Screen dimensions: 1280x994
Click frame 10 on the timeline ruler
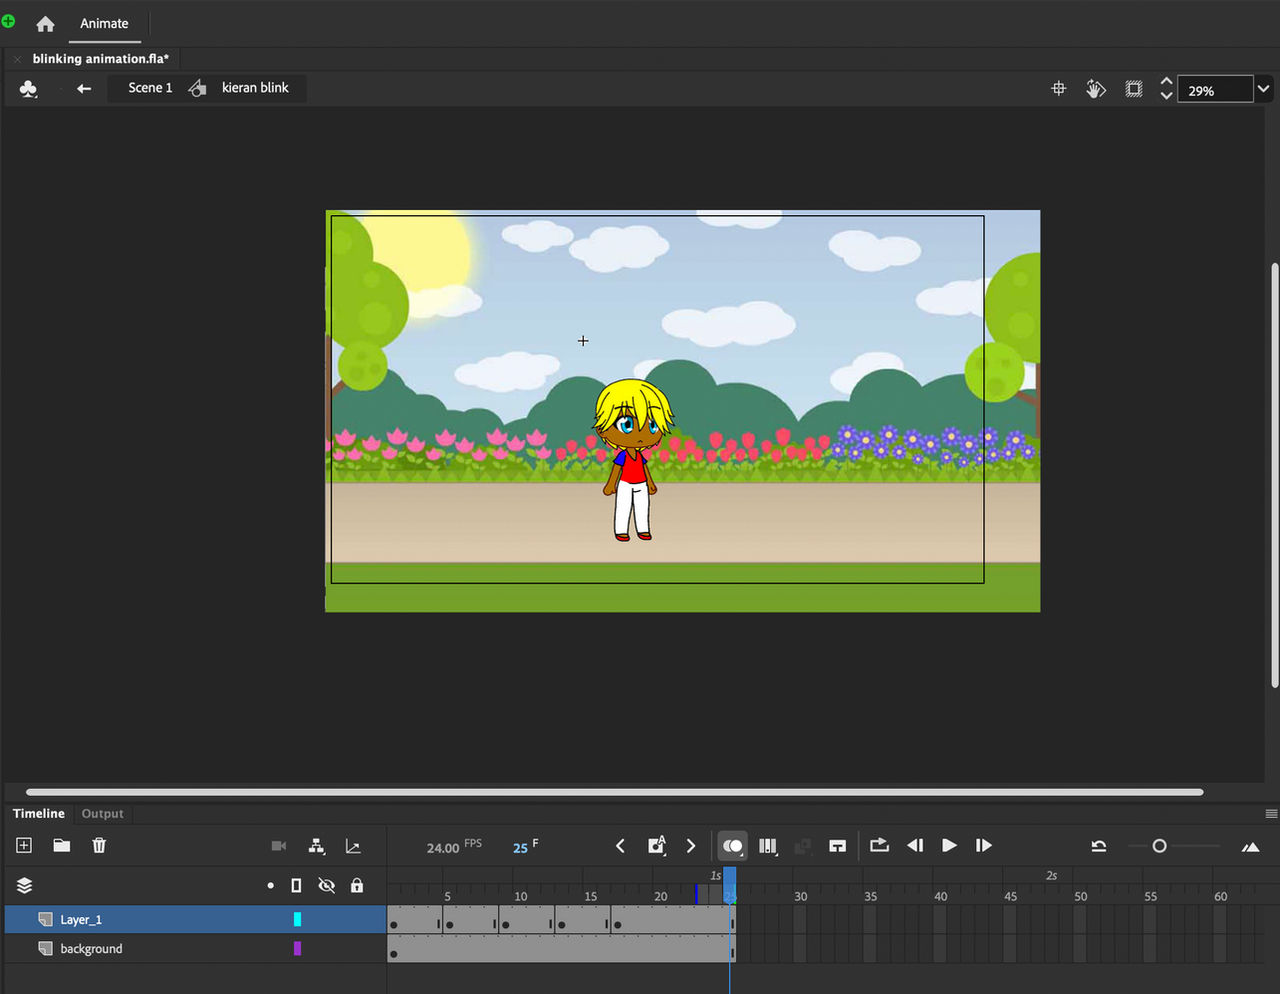click(x=521, y=896)
